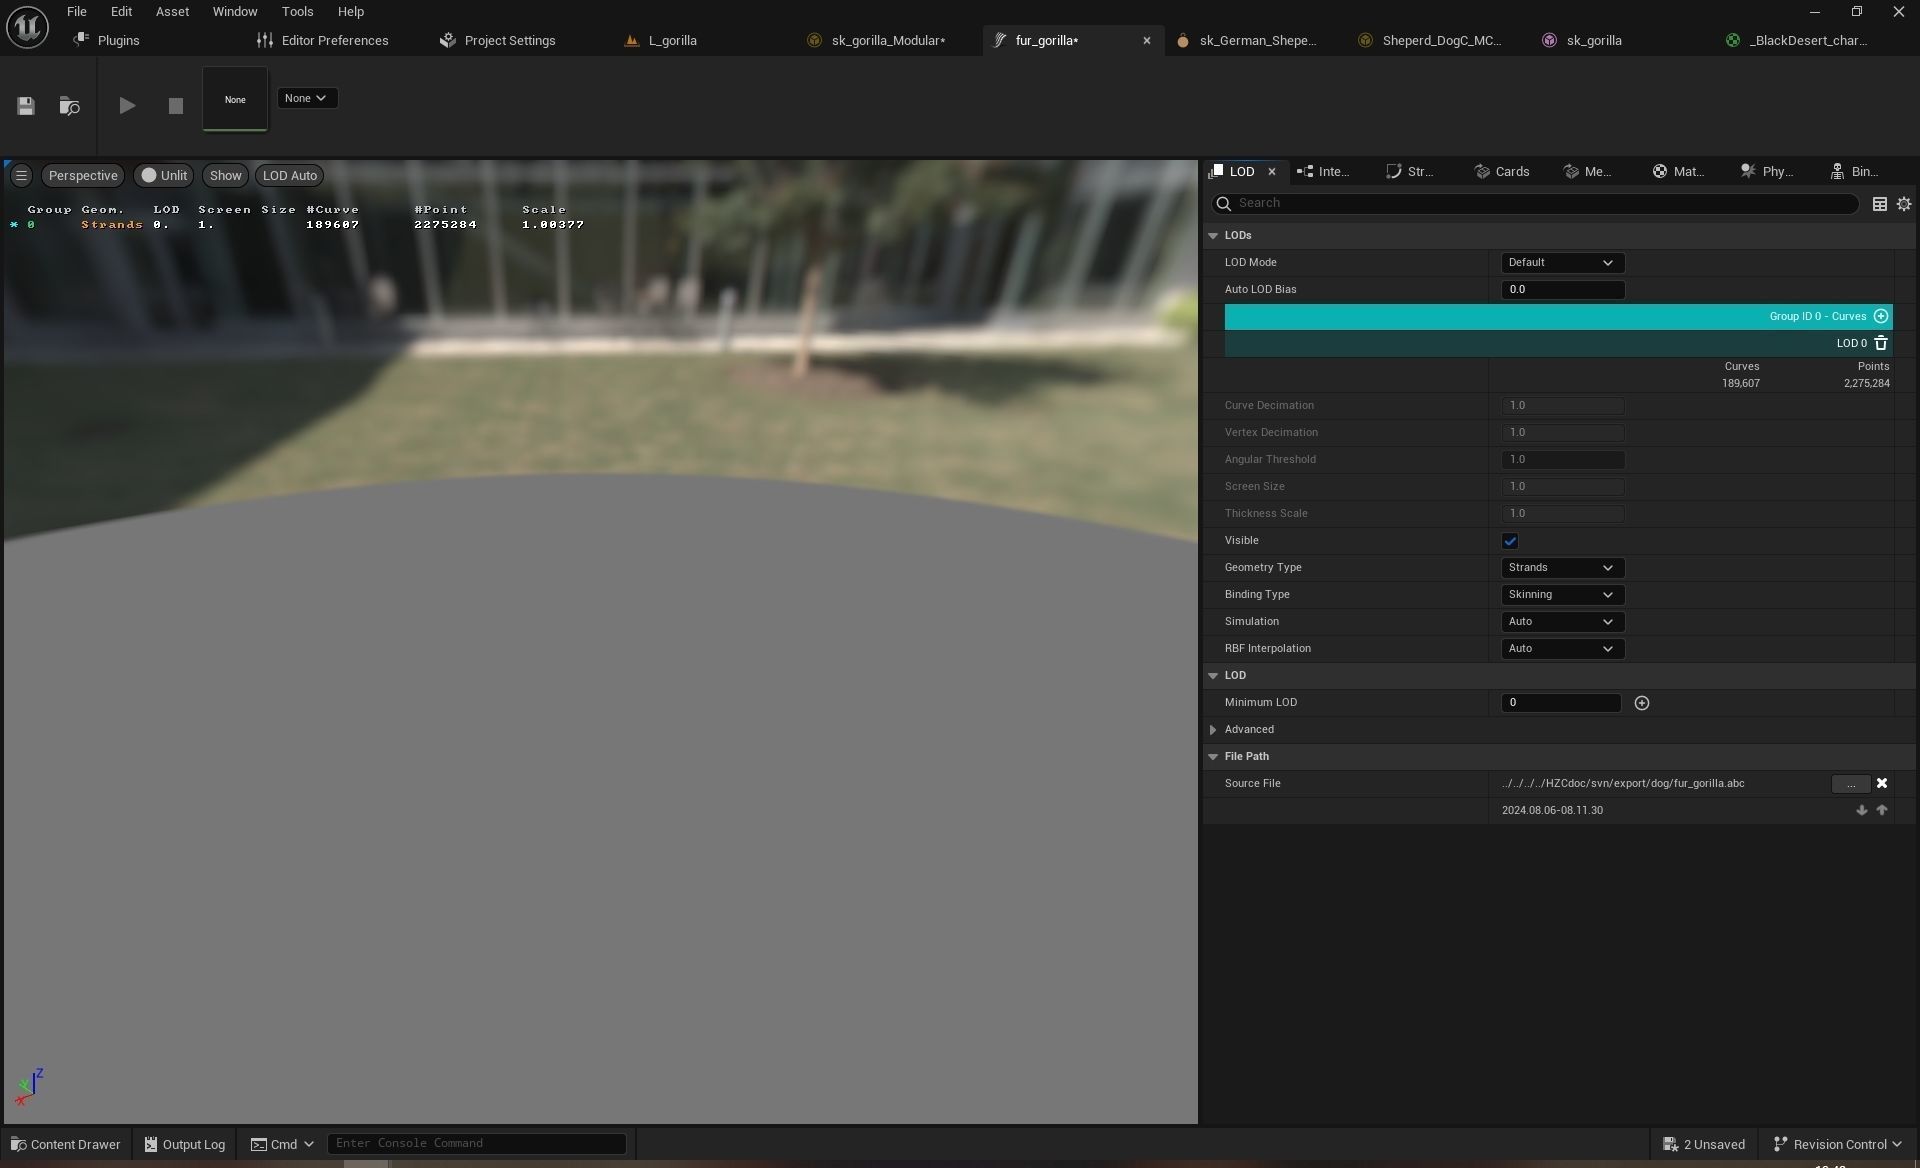Click the property matrix table icon
Screen dimensions: 1920x1168
tap(1880, 203)
